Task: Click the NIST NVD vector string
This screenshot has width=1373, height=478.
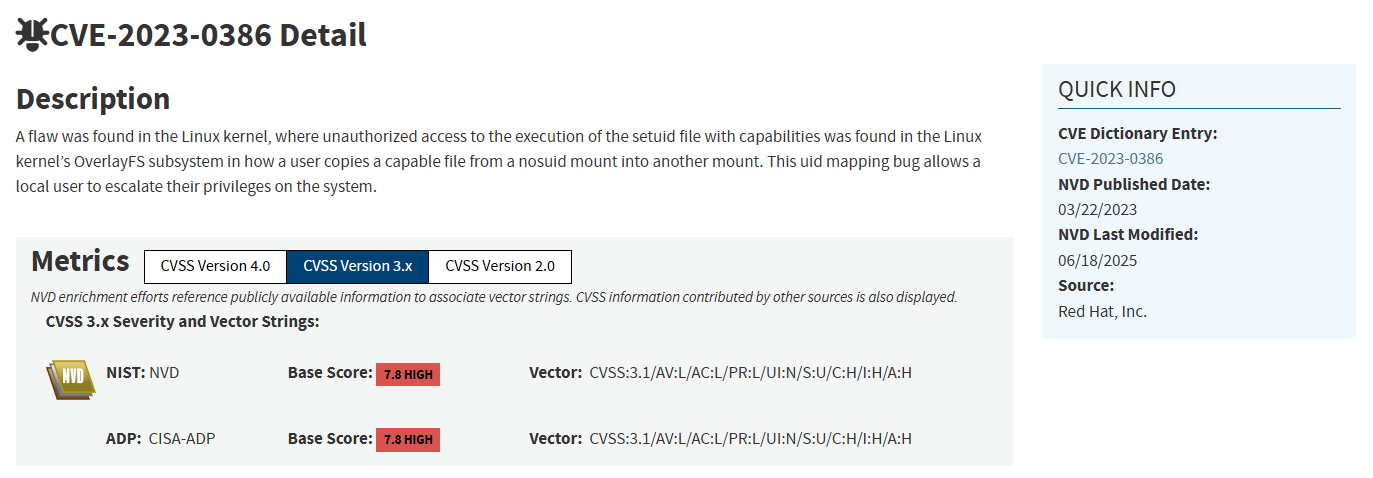Action: (x=750, y=373)
